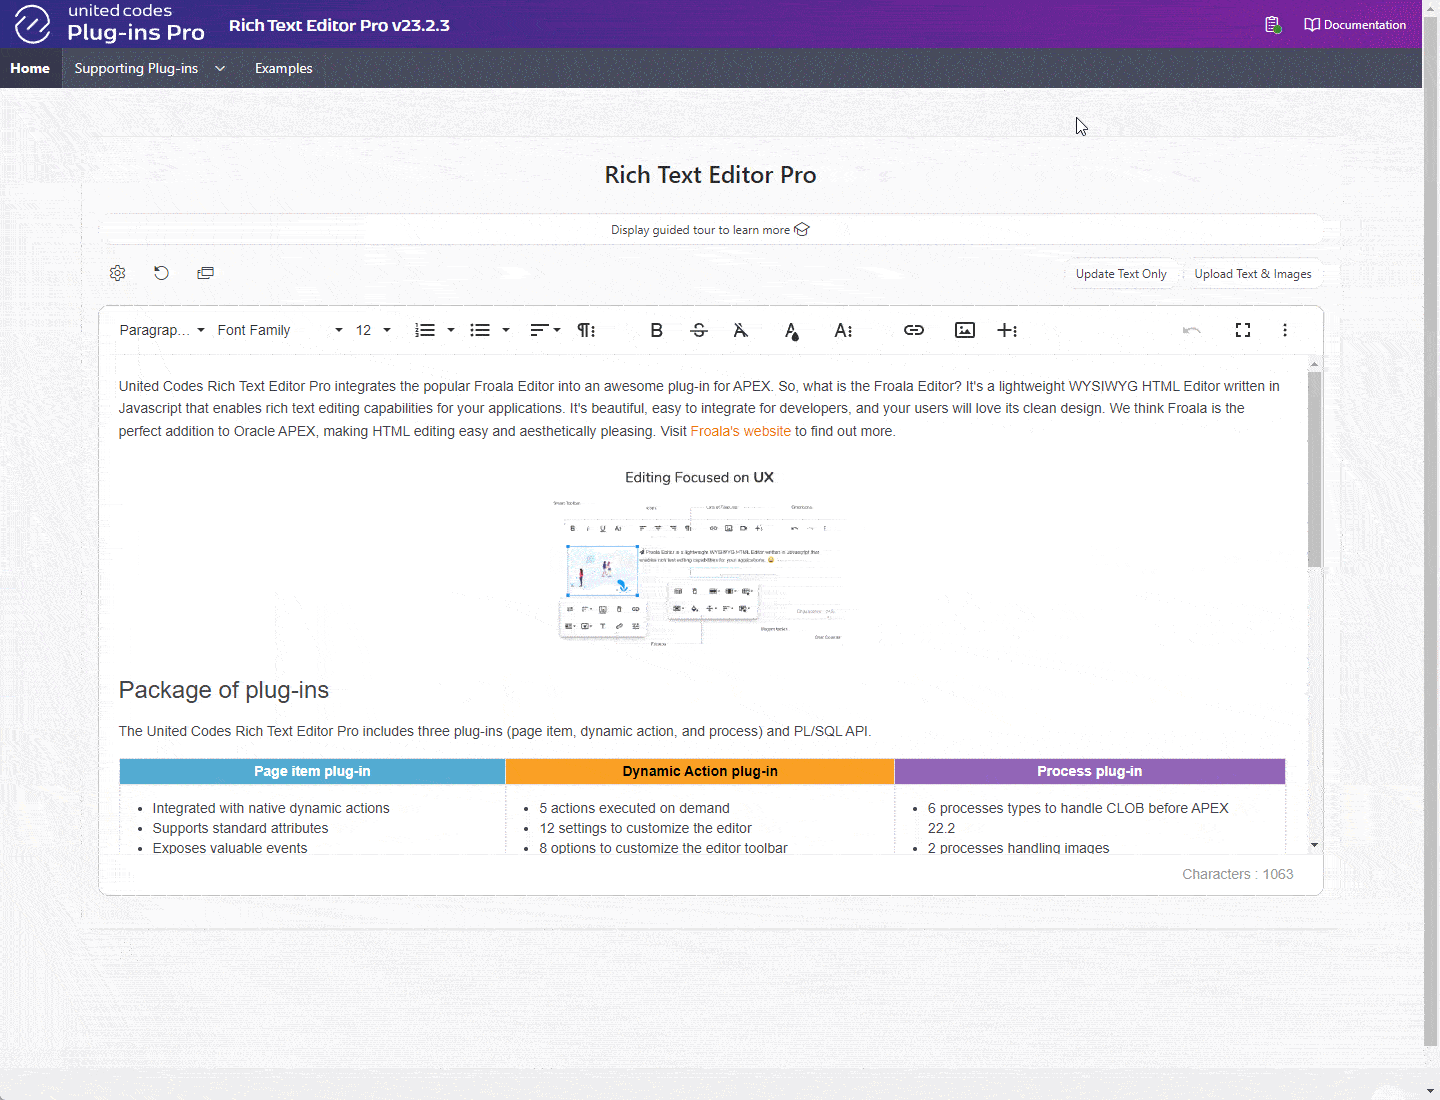1440x1100 pixels.
Task: Insert an ordered list
Action: (x=425, y=330)
